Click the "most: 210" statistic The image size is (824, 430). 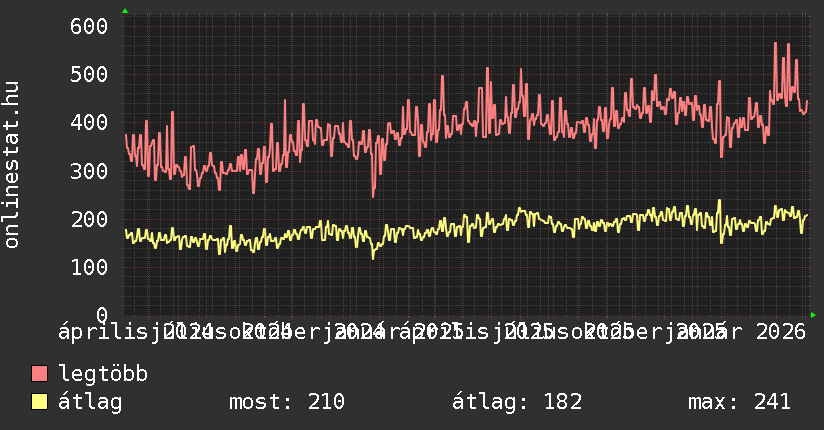[287, 402]
